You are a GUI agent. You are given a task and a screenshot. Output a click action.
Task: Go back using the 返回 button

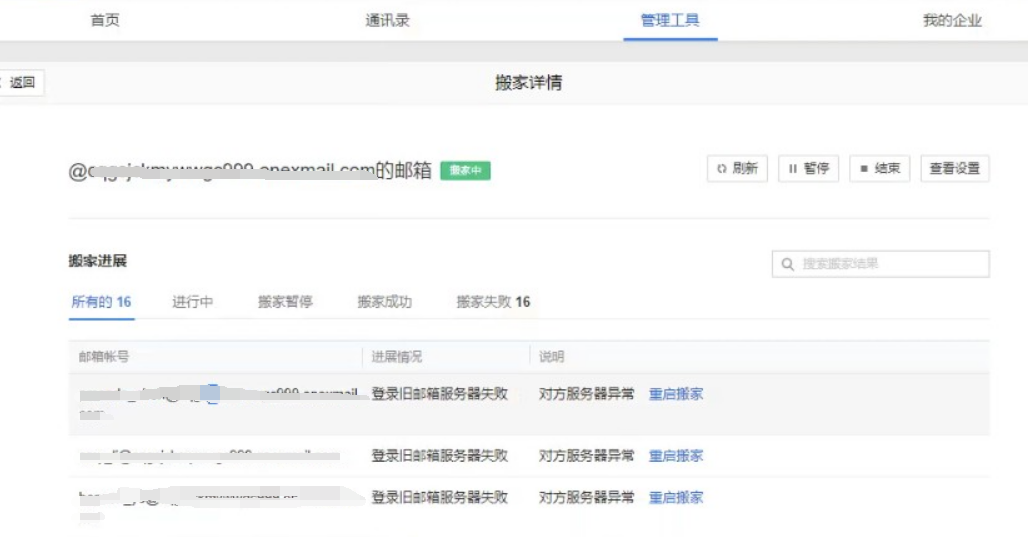click(x=21, y=83)
